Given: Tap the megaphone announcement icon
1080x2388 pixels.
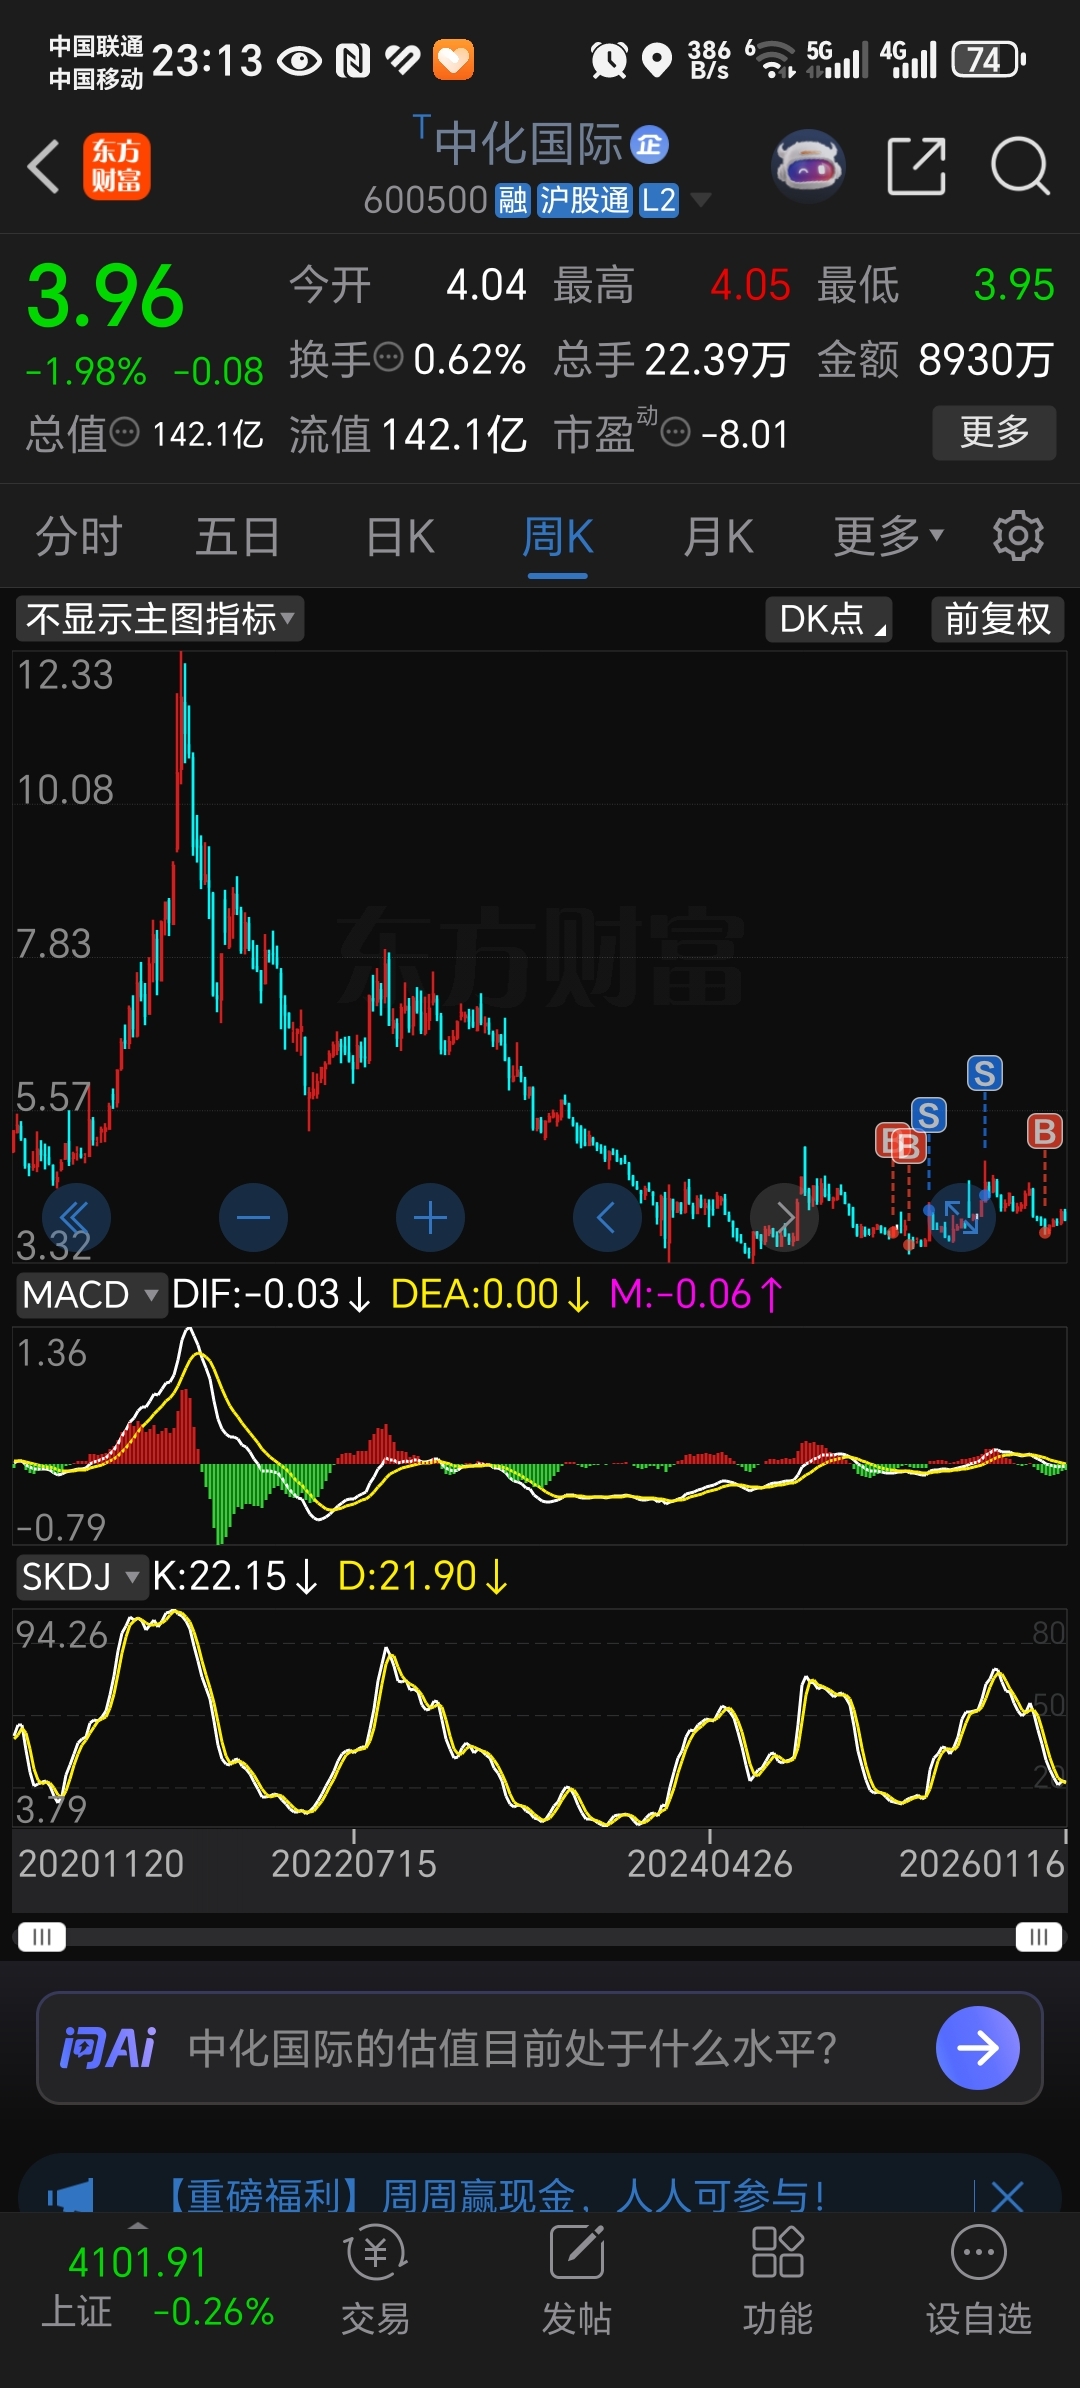Looking at the screenshot, I should 70,2196.
